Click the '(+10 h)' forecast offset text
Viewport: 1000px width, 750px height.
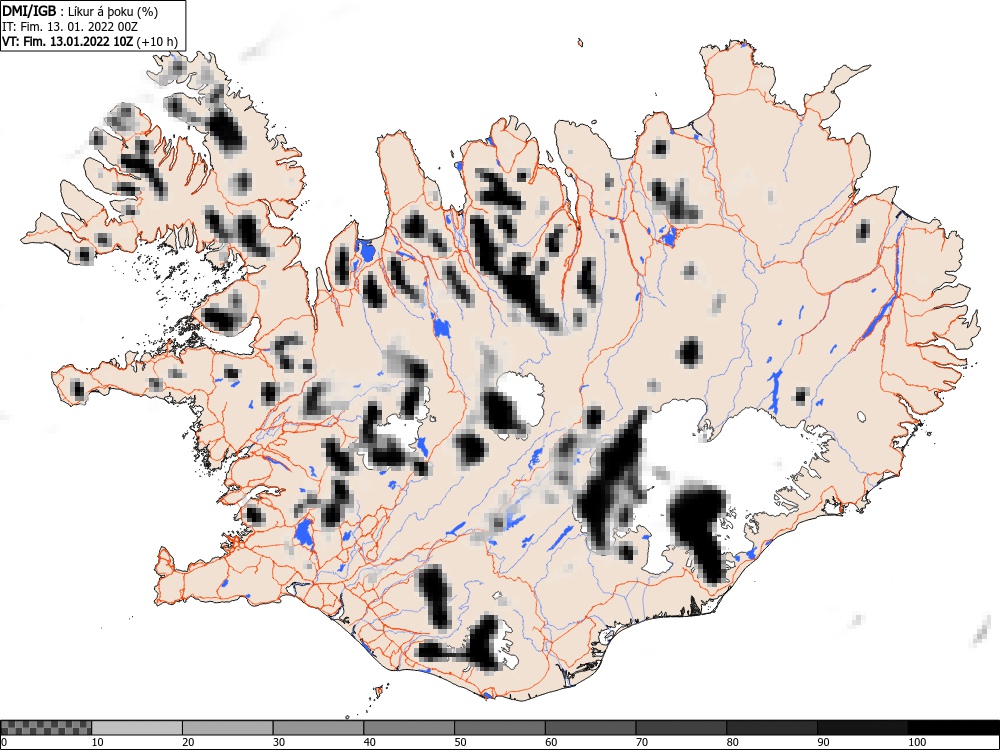(x=158, y=42)
